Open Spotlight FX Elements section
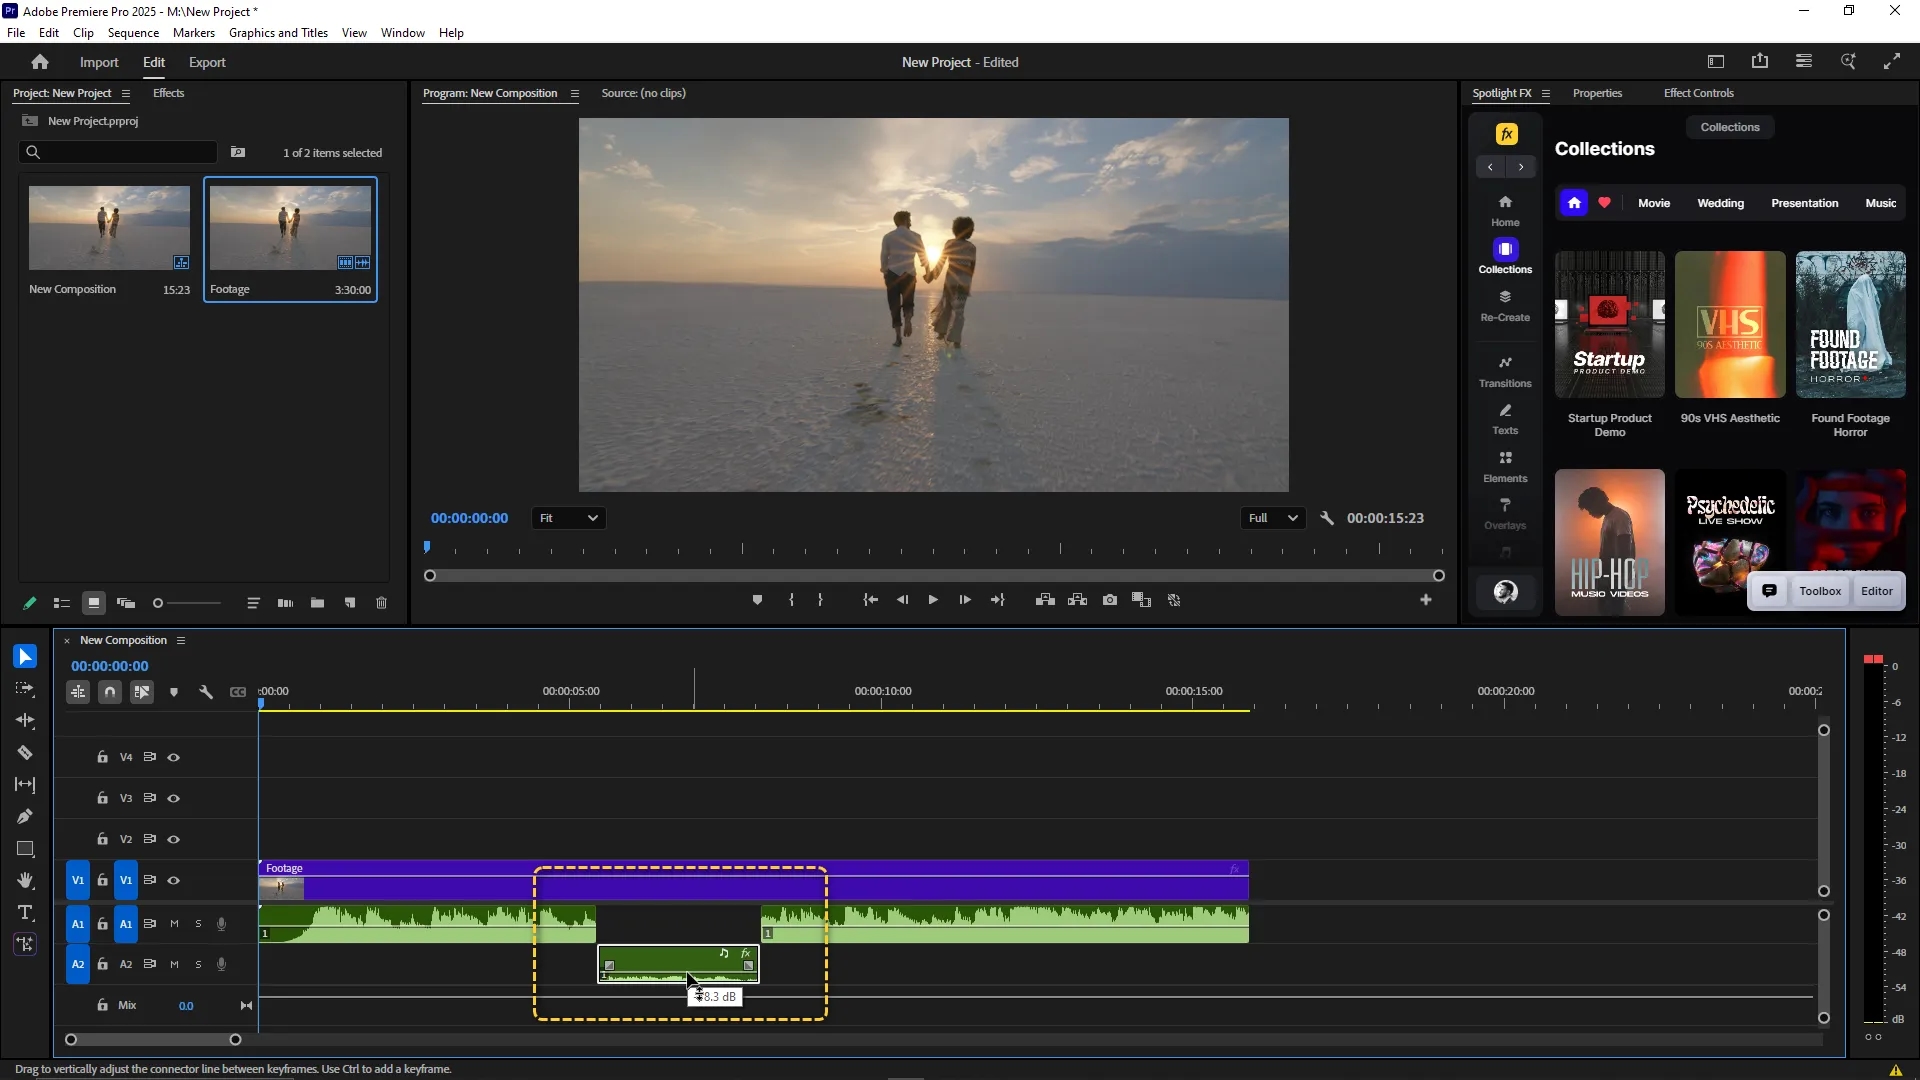Screen dimensions: 1920x1080 pos(1505,467)
